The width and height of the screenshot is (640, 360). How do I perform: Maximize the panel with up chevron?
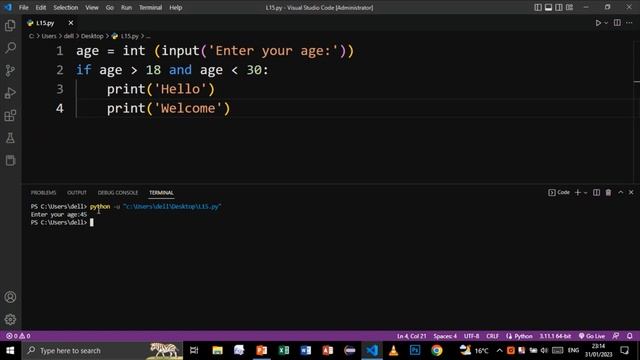coord(620,192)
